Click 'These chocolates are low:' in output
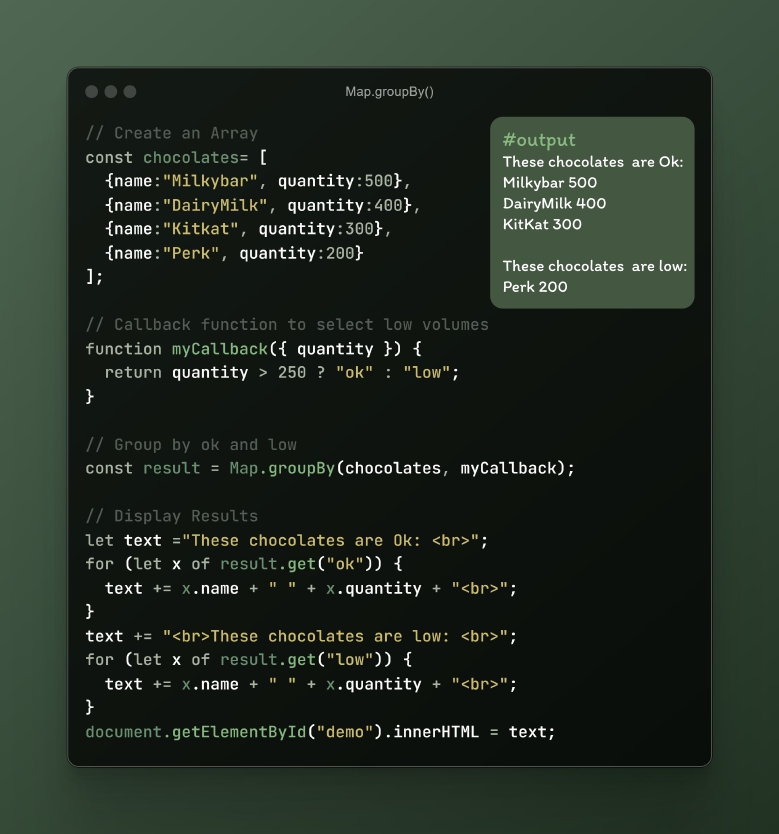The width and height of the screenshot is (779, 834). click(x=595, y=266)
